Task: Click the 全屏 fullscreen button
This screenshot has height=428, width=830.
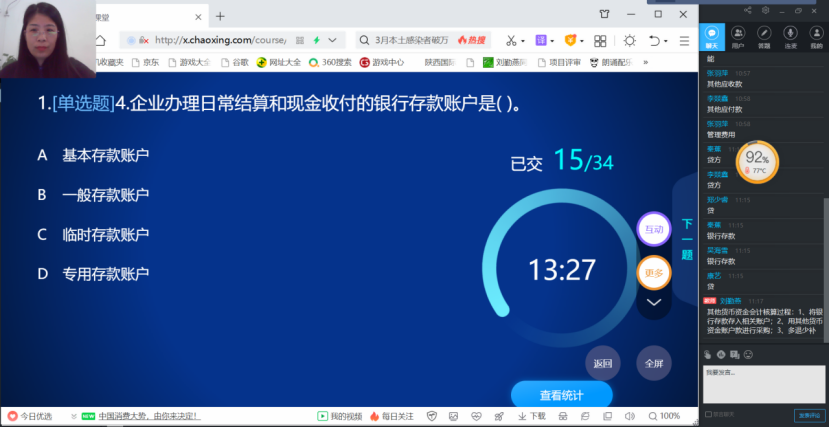Action: [653, 363]
